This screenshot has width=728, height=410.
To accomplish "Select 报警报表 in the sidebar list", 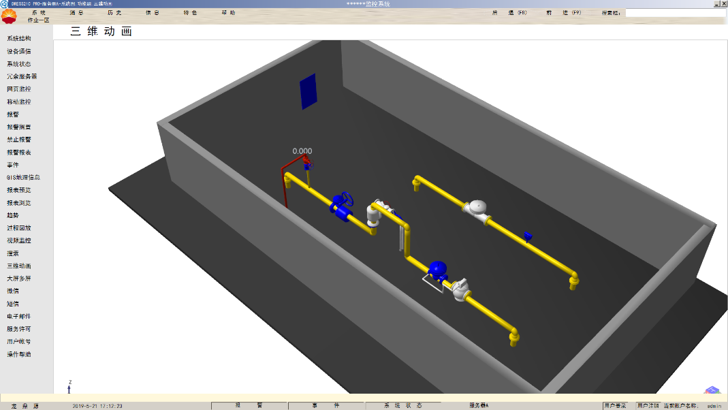I will click(x=19, y=153).
